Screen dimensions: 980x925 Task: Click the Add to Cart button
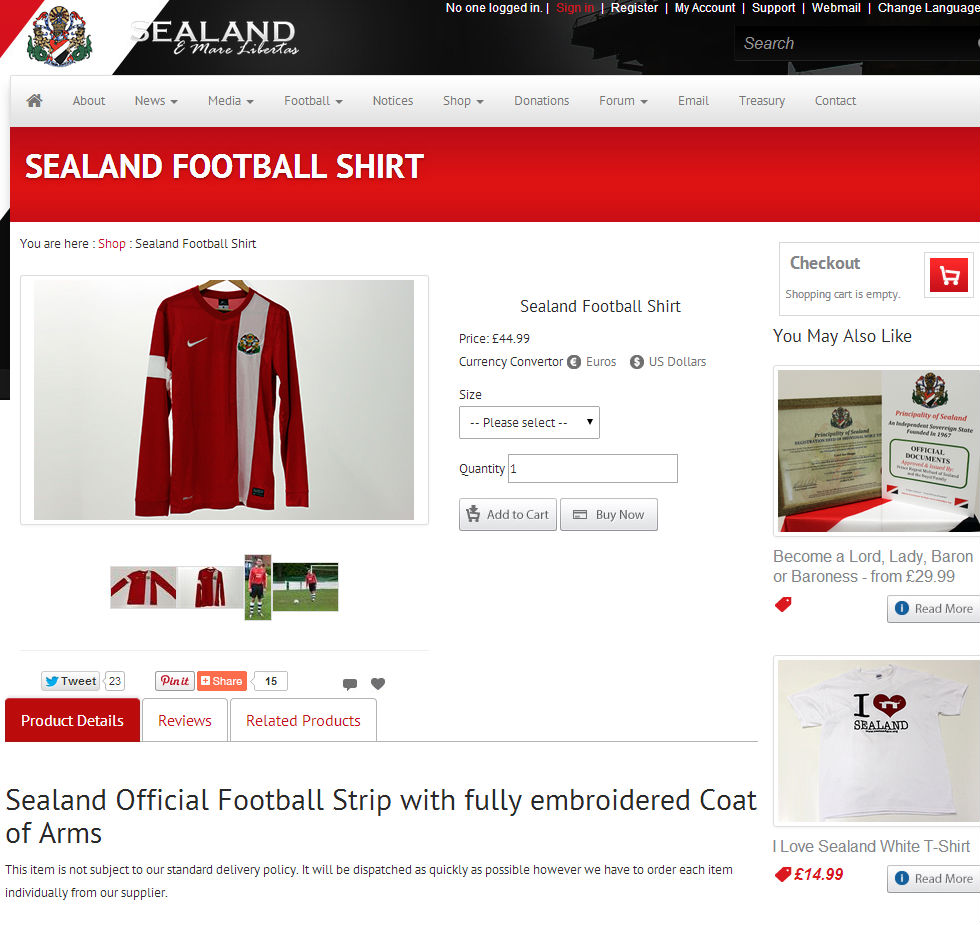click(x=508, y=514)
